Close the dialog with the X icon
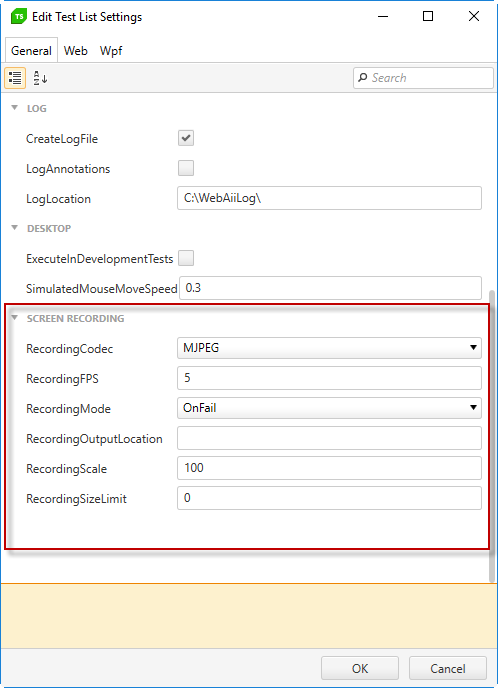The height and width of the screenshot is (688, 498). 474,16
